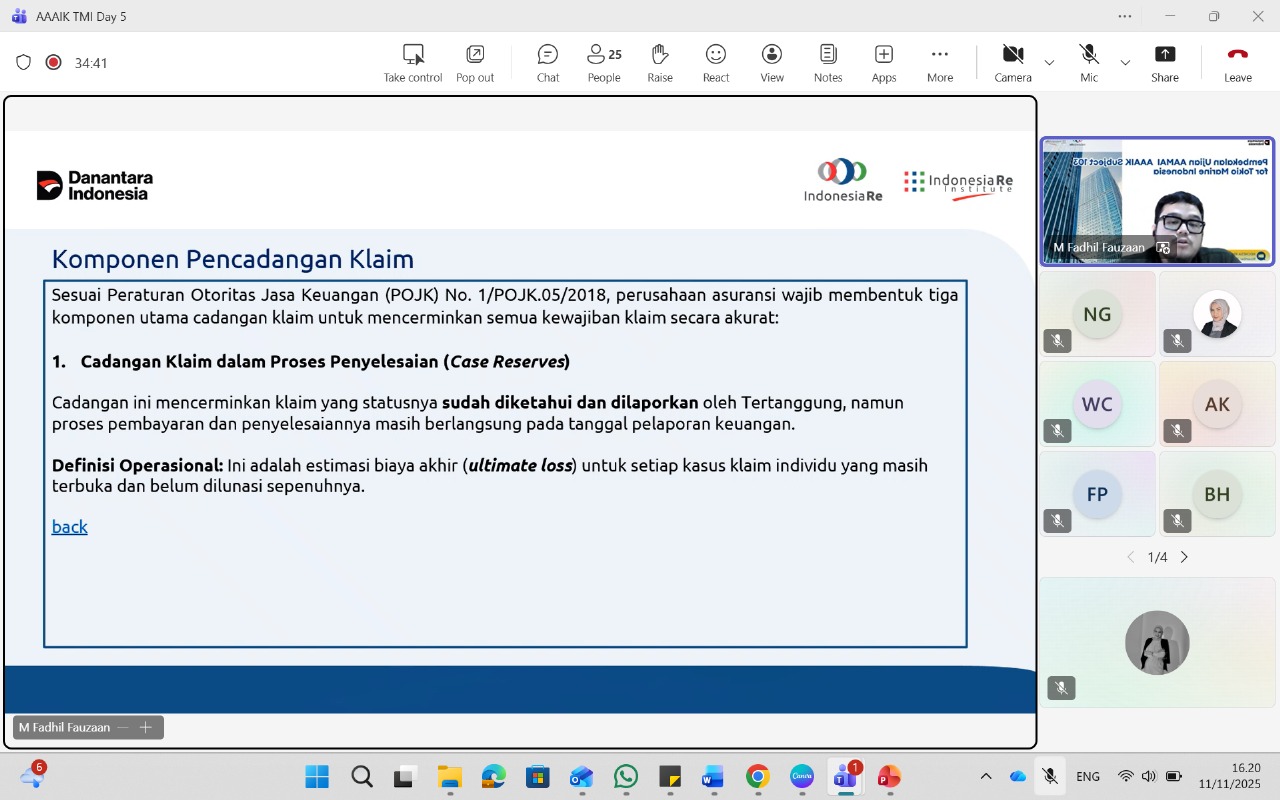The image size is (1280, 800).
Task: Toggle system tray microphone mute icon
Action: tap(1049, 776)
